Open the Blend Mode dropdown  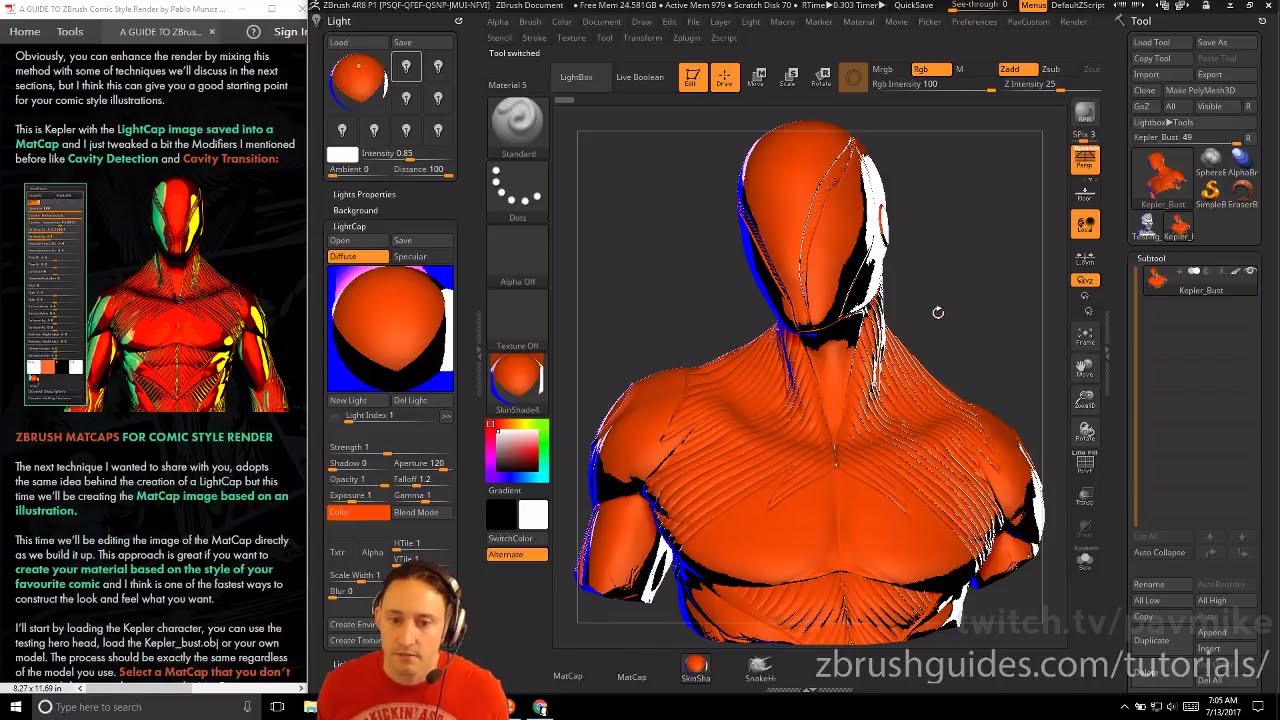tap(422, 512)
